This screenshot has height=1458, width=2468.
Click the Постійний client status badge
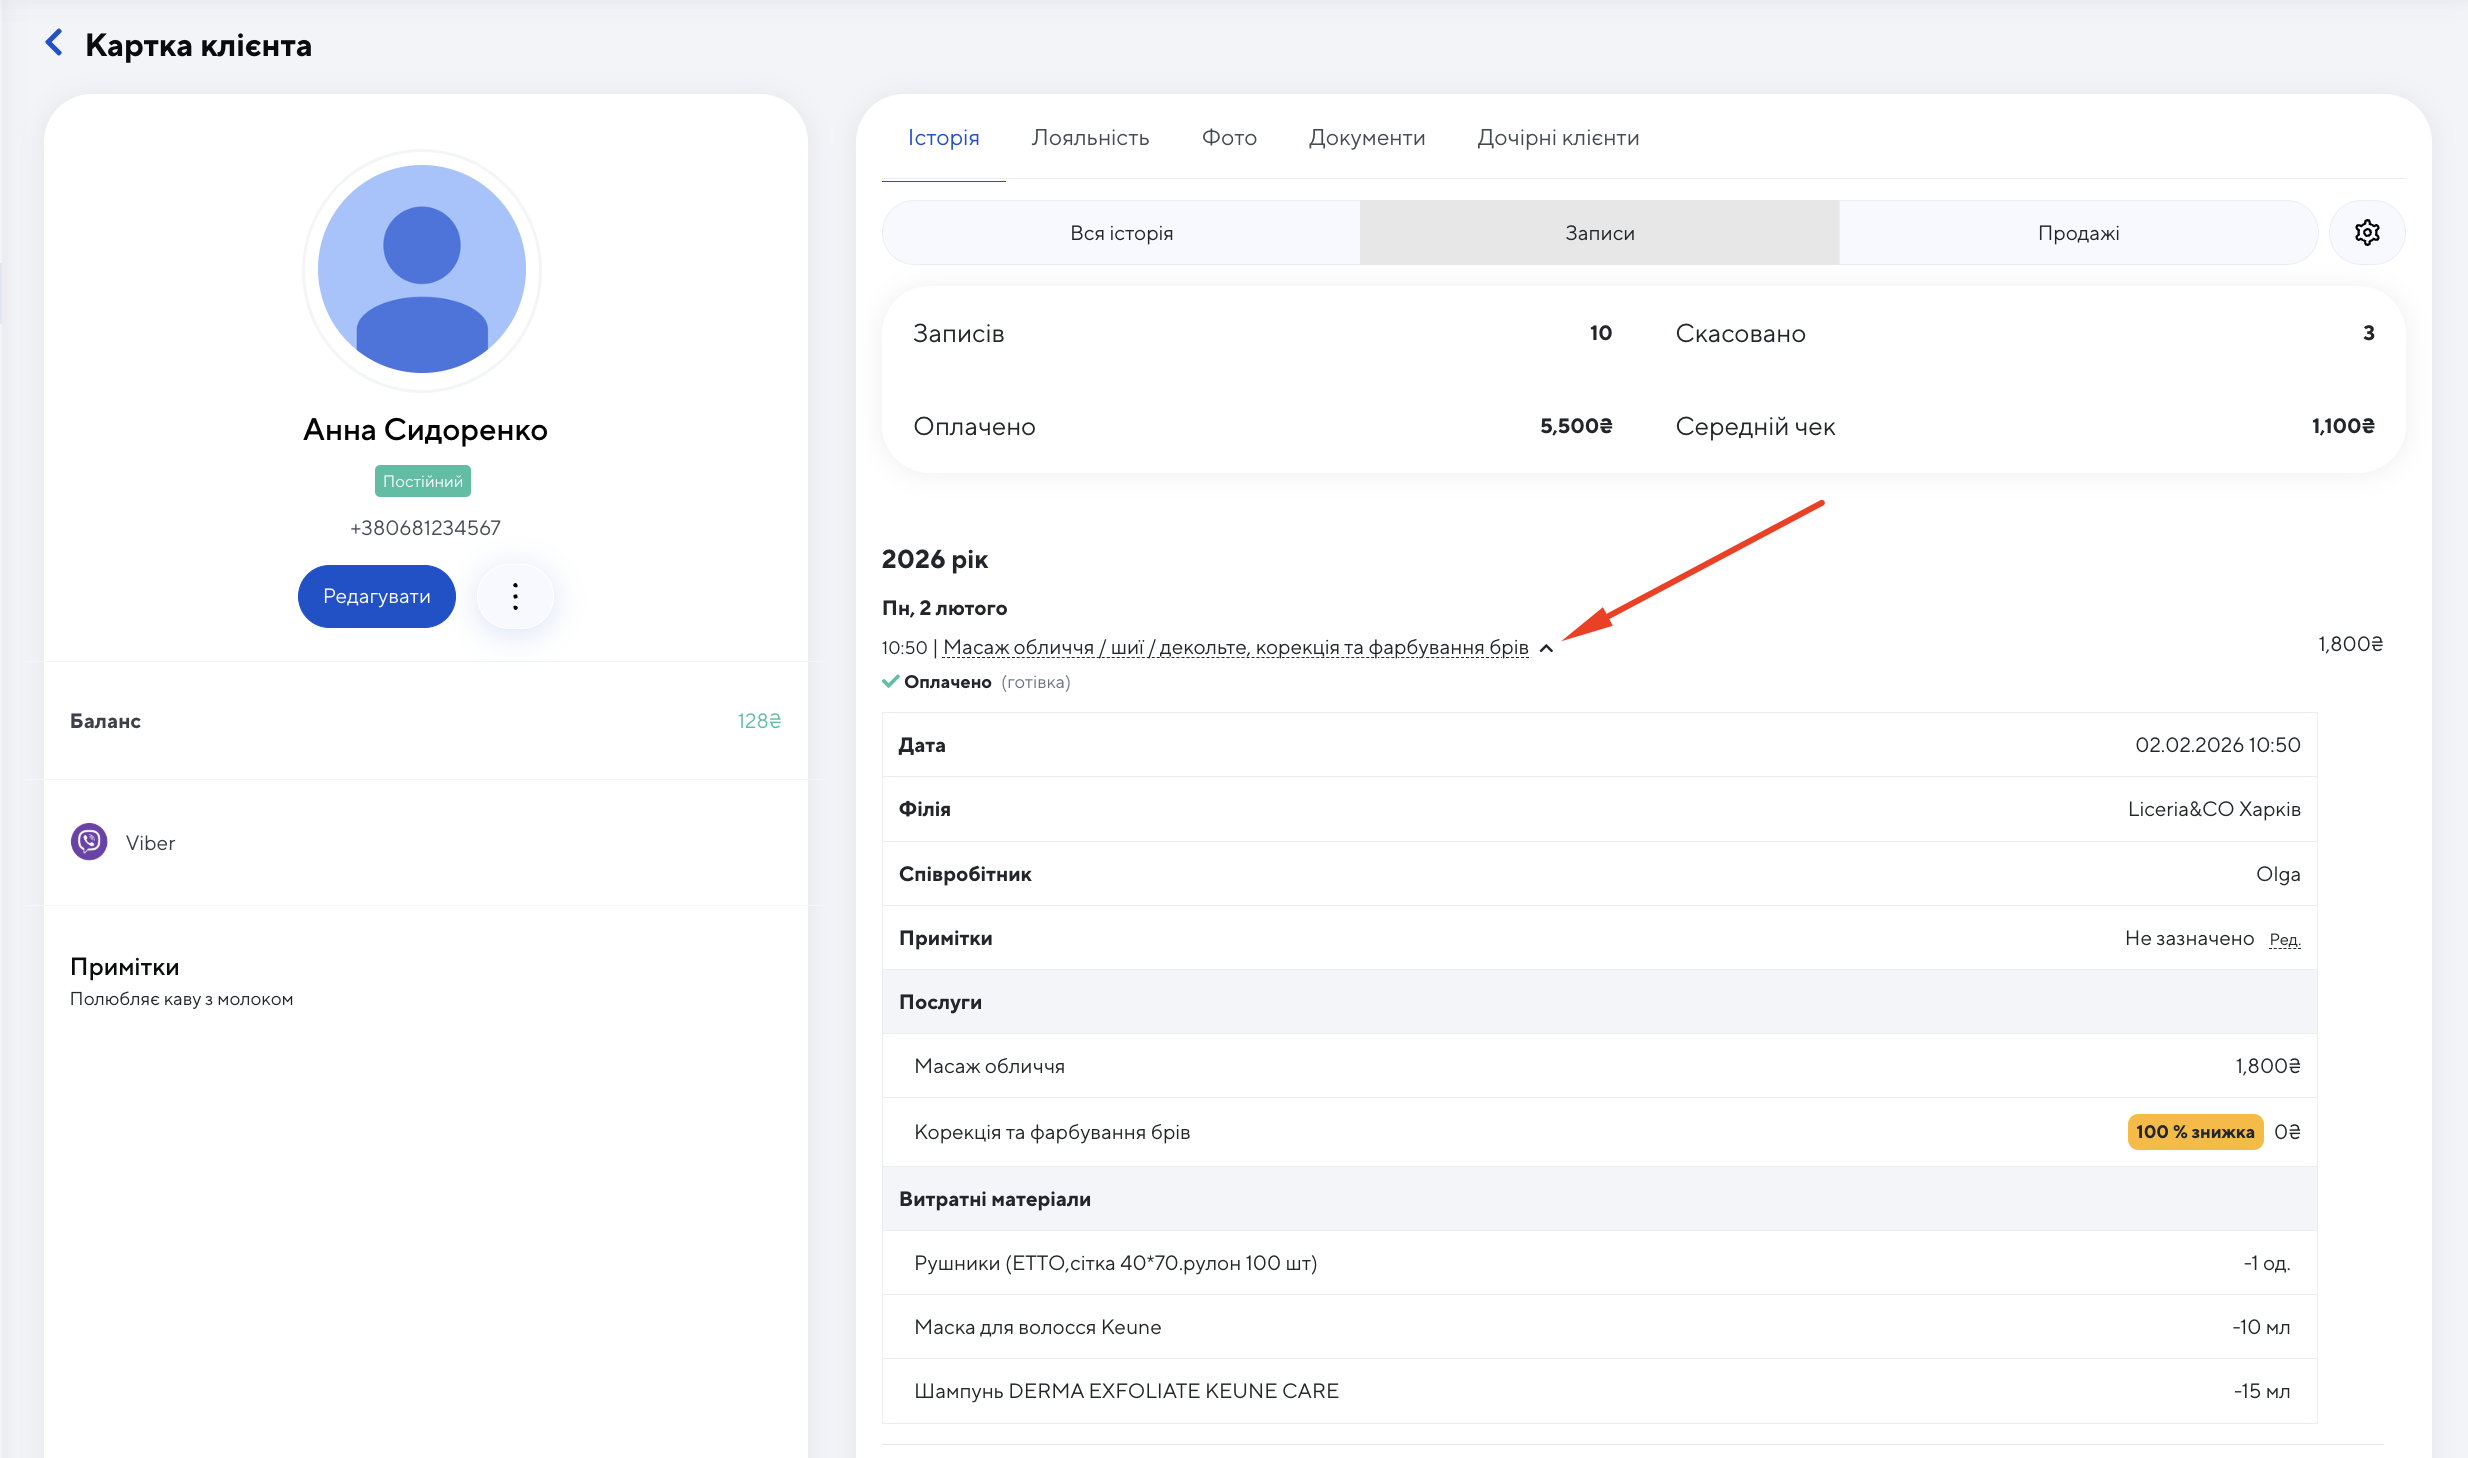click(x=422, y=481)
